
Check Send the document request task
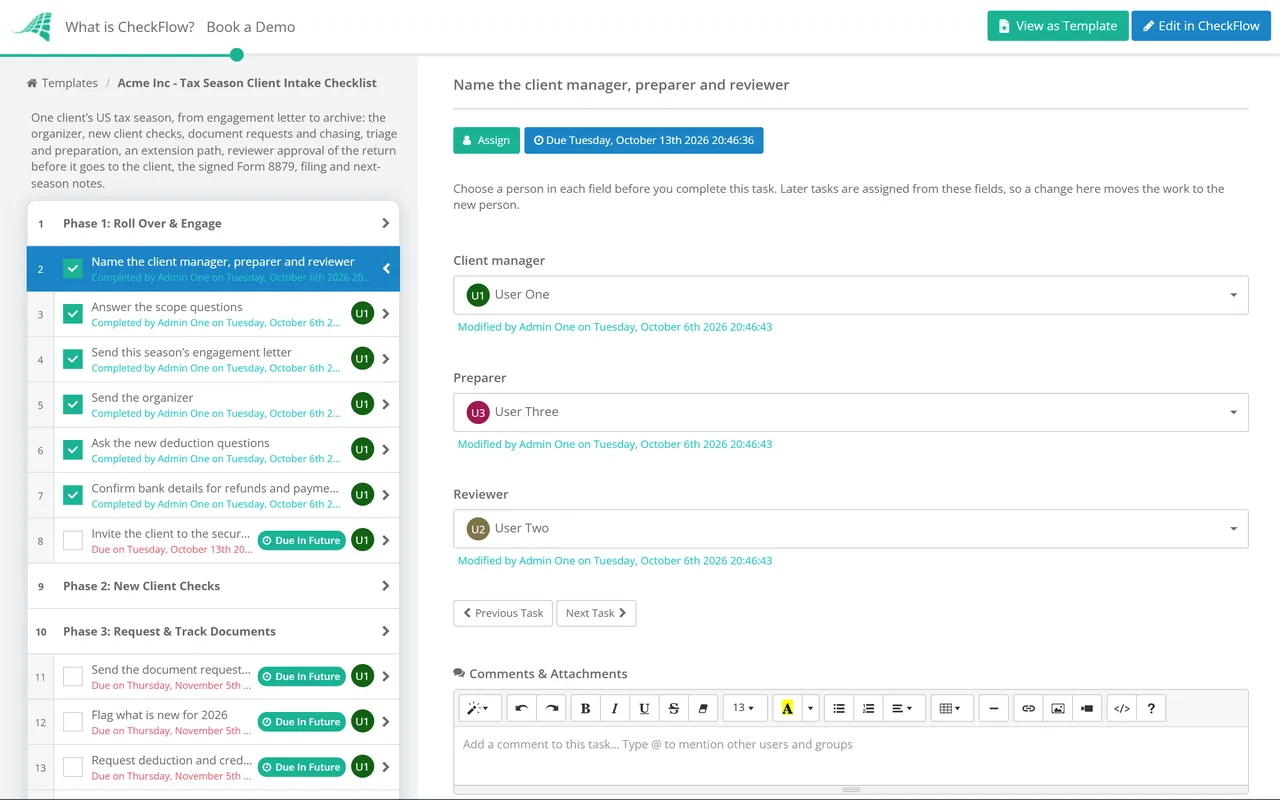73,677
